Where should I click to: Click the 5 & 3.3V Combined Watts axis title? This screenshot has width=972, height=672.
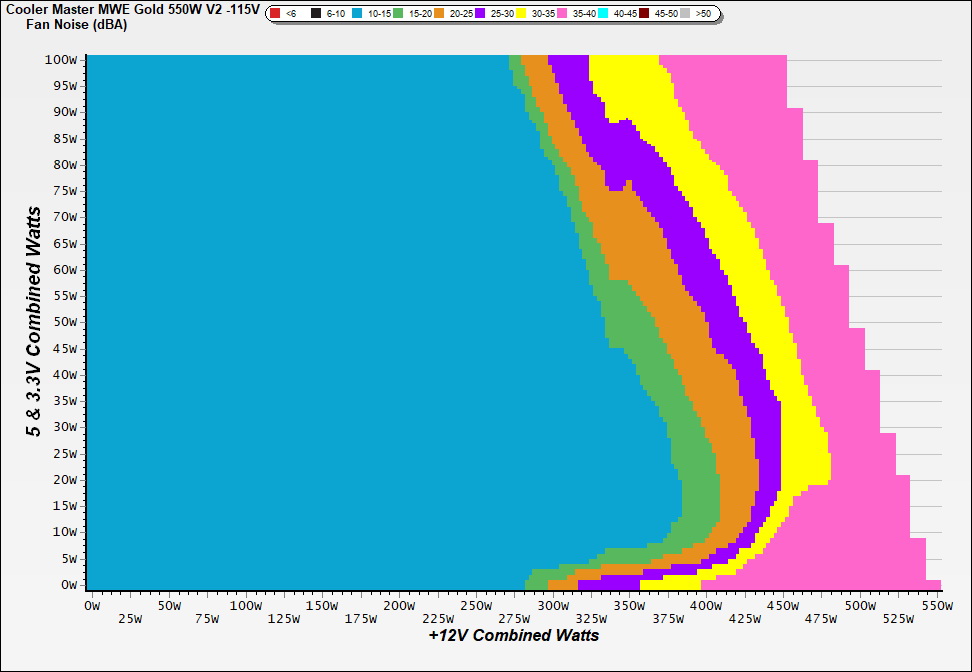coord(34,322)
